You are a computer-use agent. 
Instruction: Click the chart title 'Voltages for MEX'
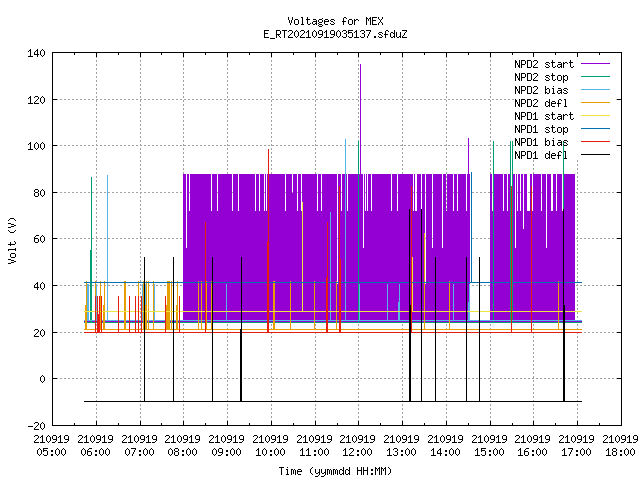point(335,21)
